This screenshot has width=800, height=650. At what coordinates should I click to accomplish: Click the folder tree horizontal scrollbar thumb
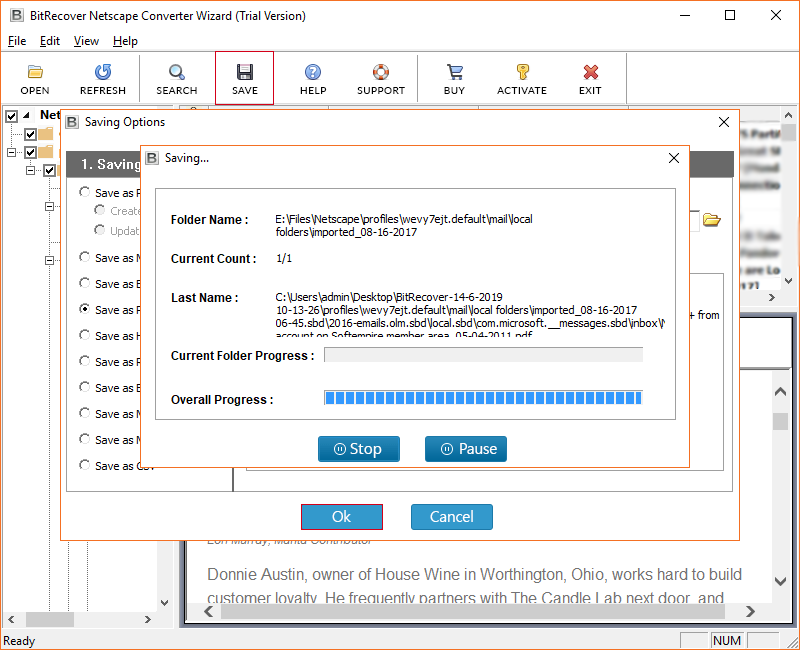pyautogui.click(x=50, y=619)
